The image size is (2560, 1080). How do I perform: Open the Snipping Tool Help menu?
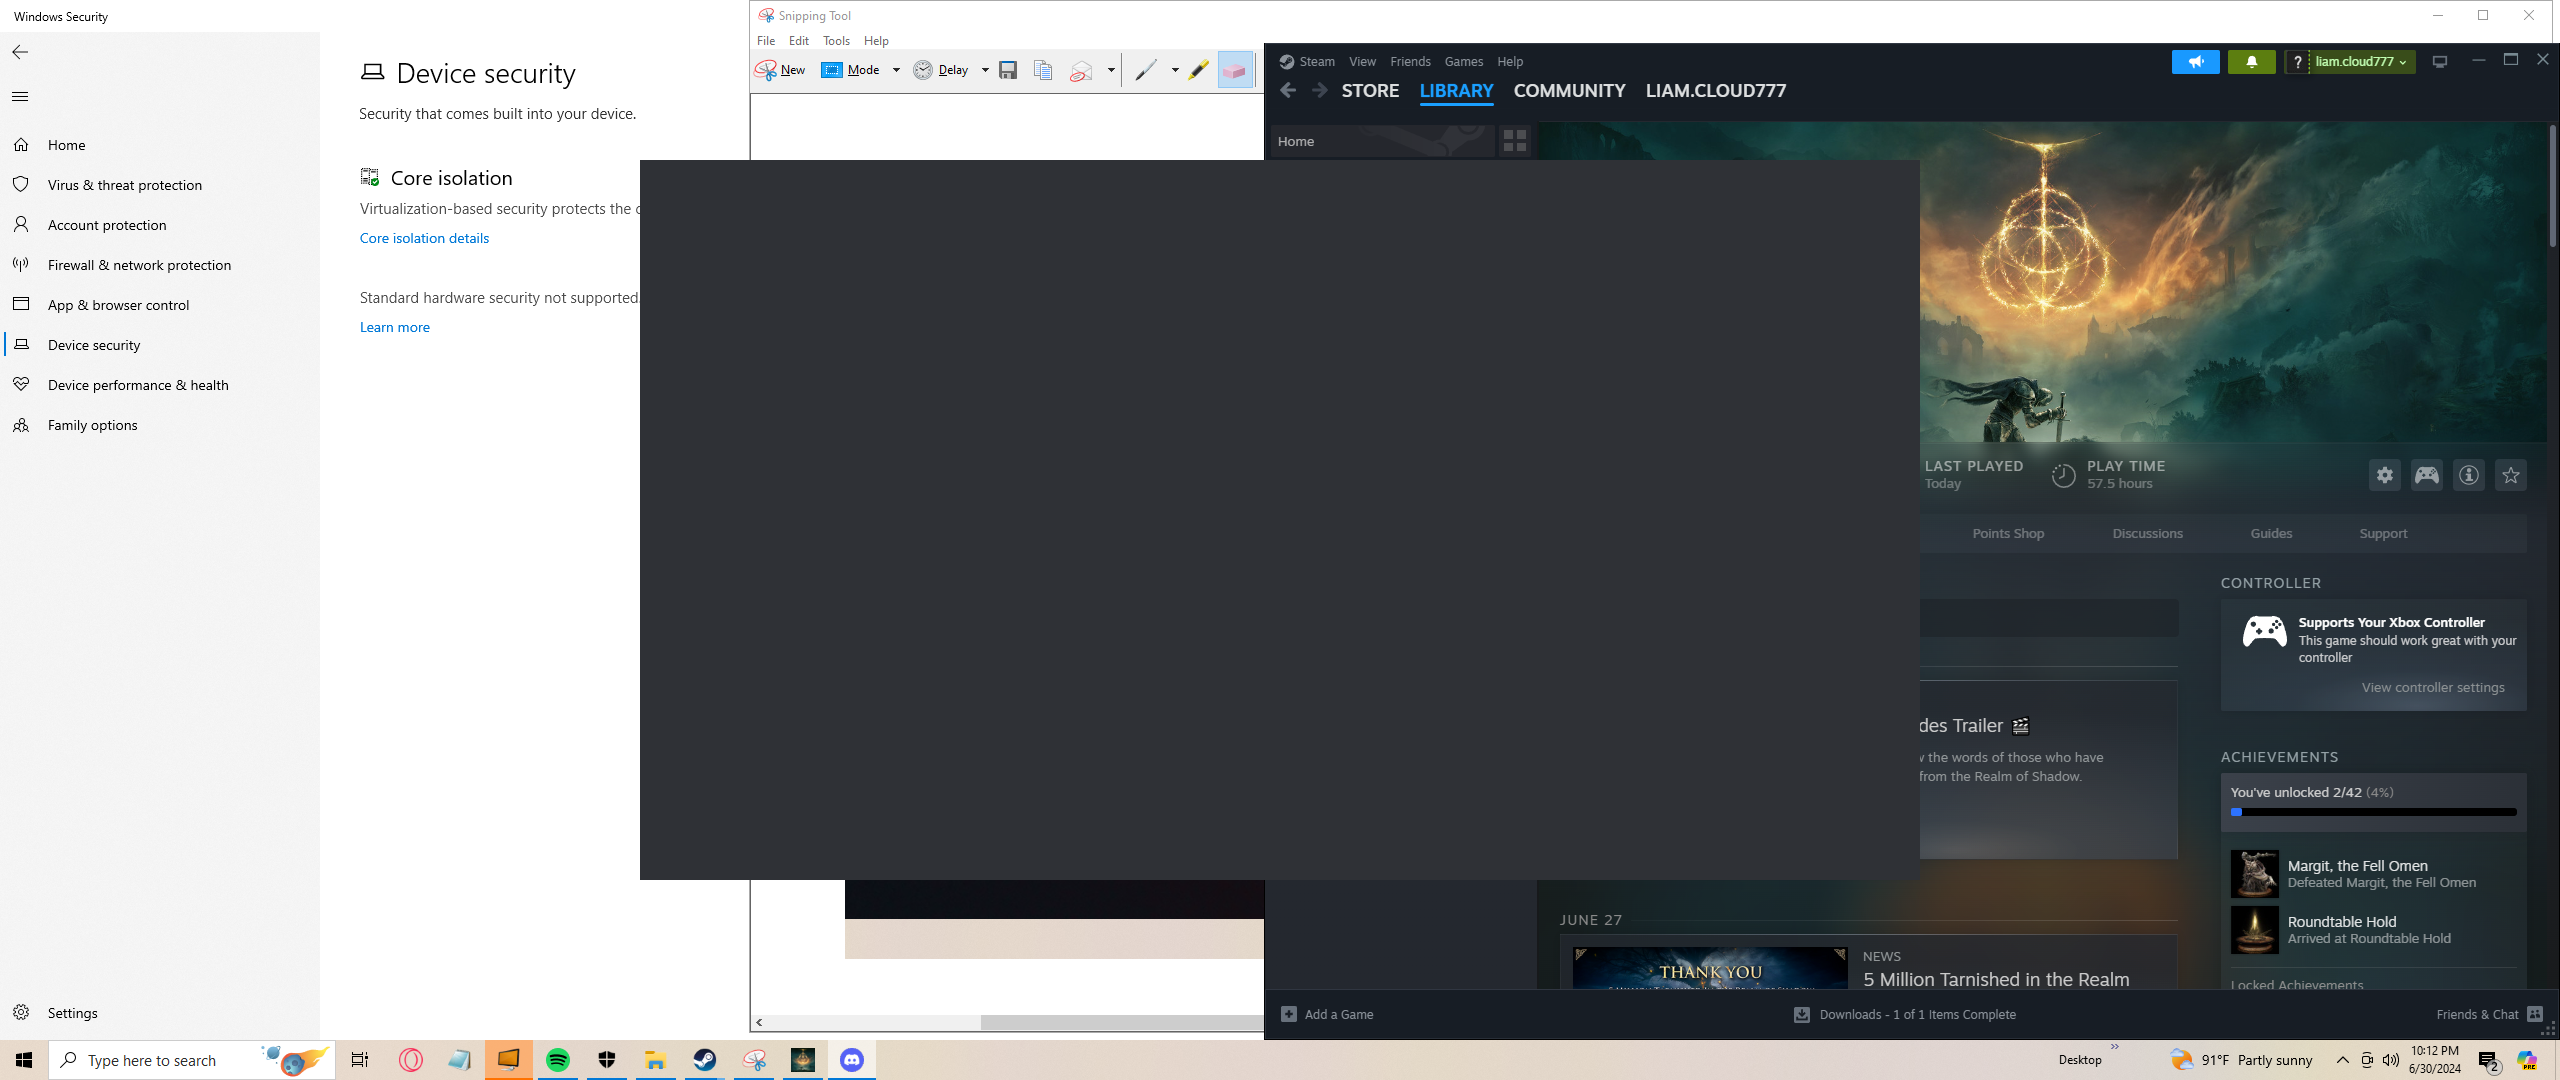(x=876, y=41)
